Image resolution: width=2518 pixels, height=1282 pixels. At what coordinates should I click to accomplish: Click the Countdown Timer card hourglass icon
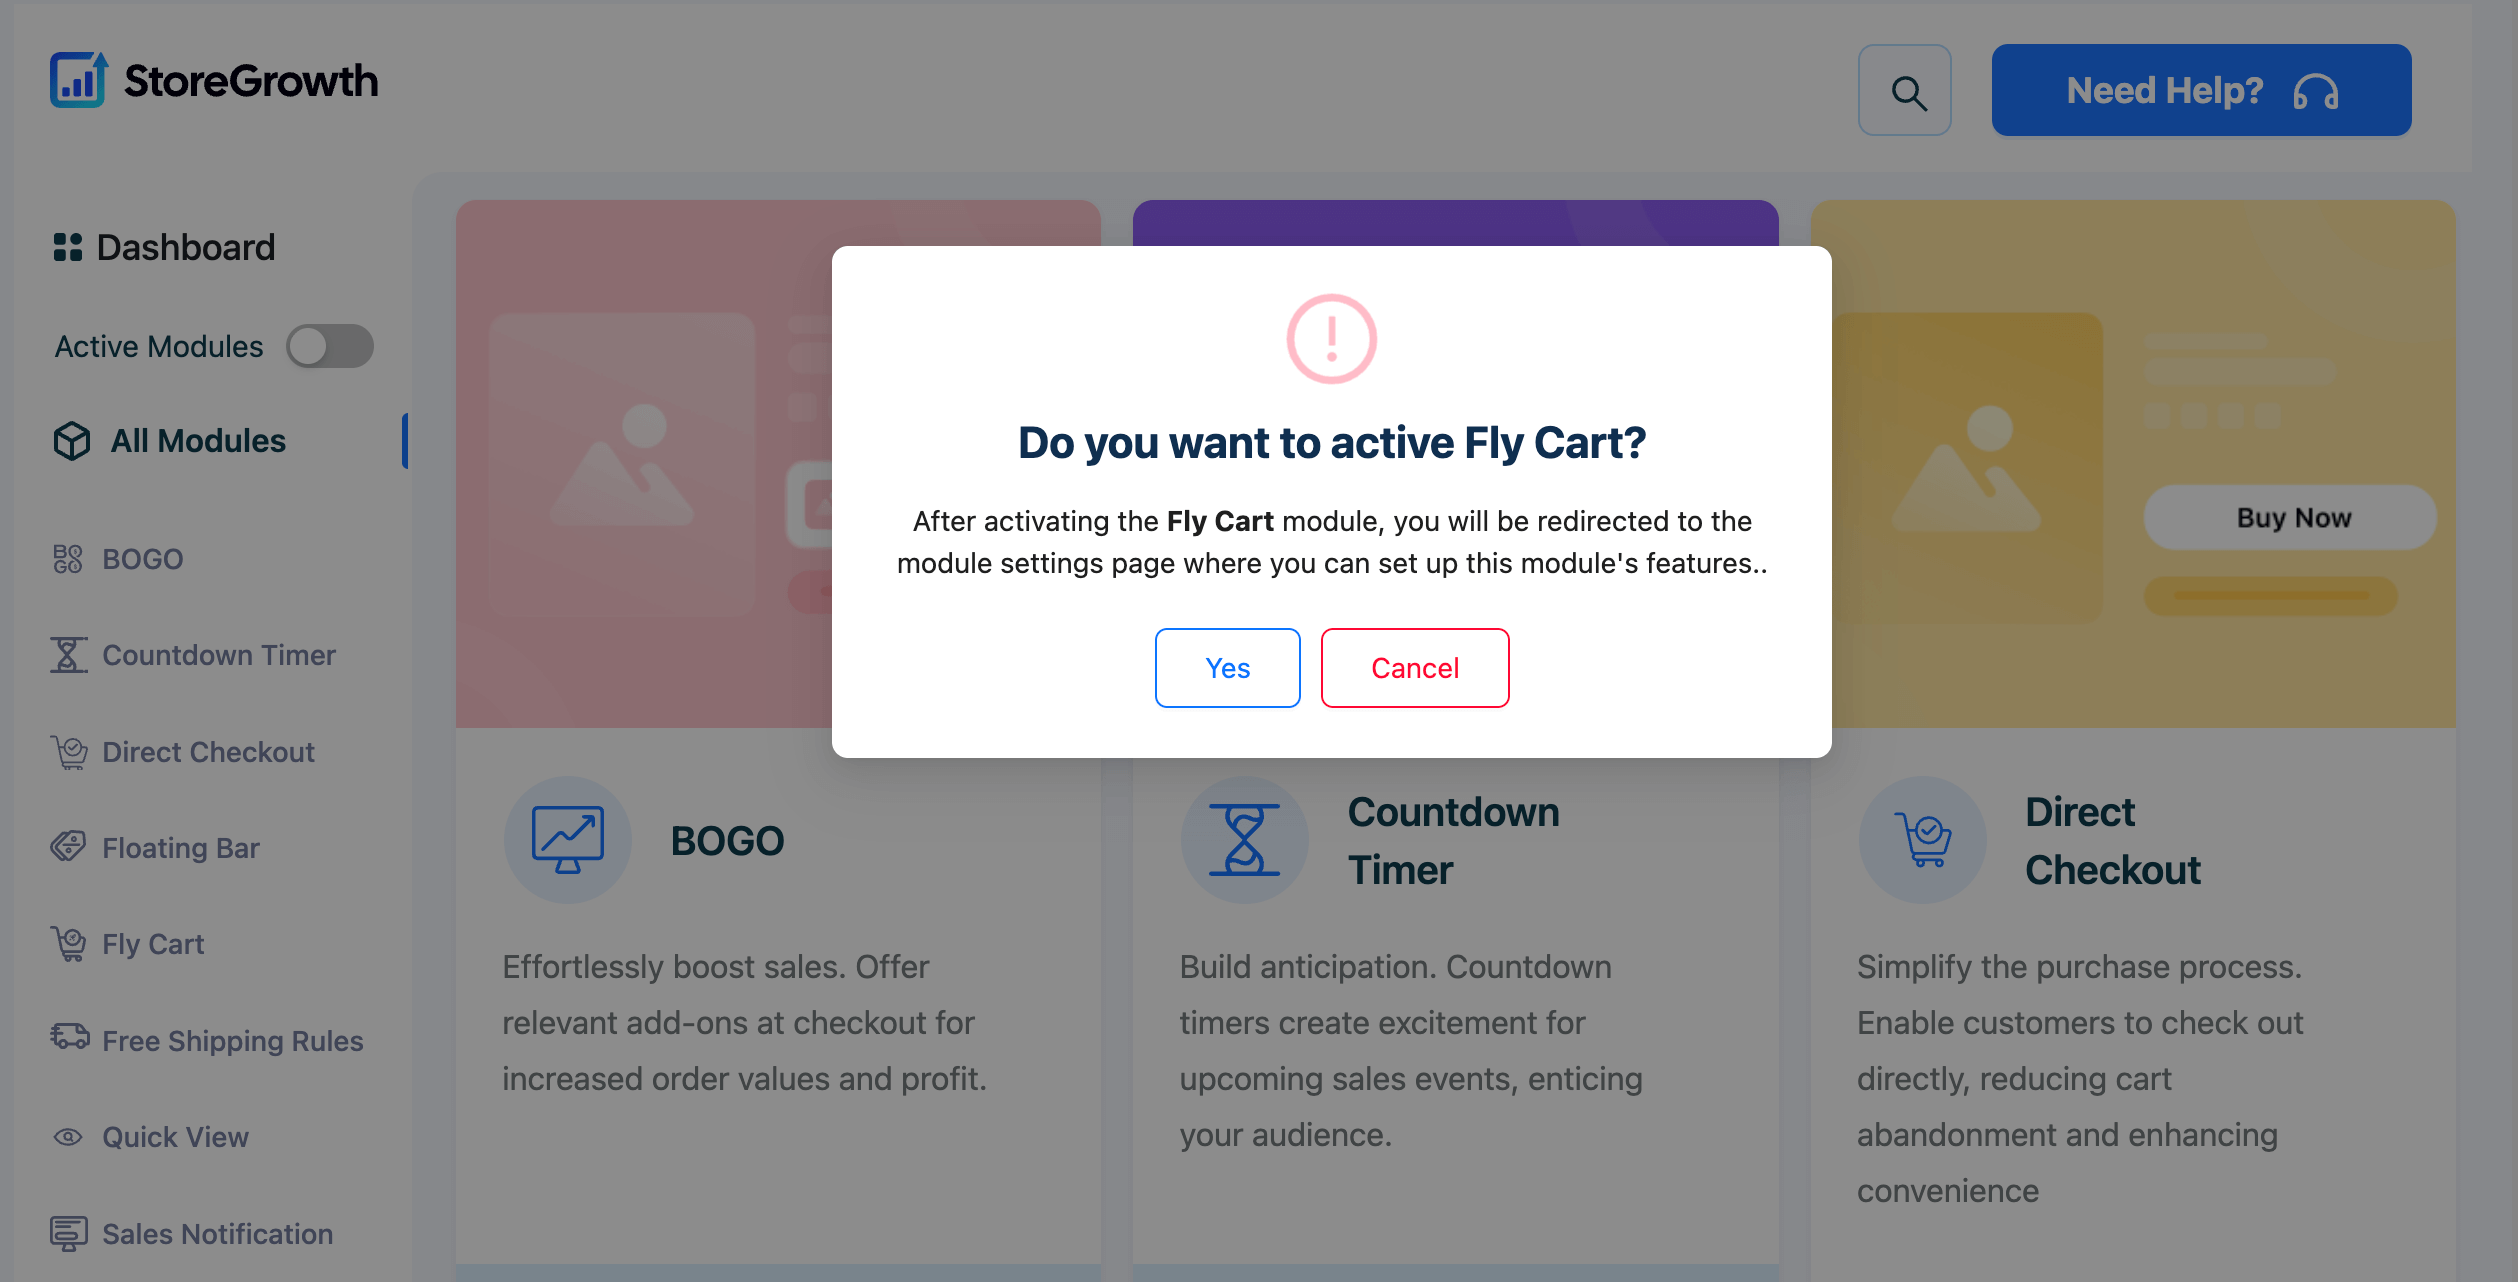click(x=1245, y=839)
